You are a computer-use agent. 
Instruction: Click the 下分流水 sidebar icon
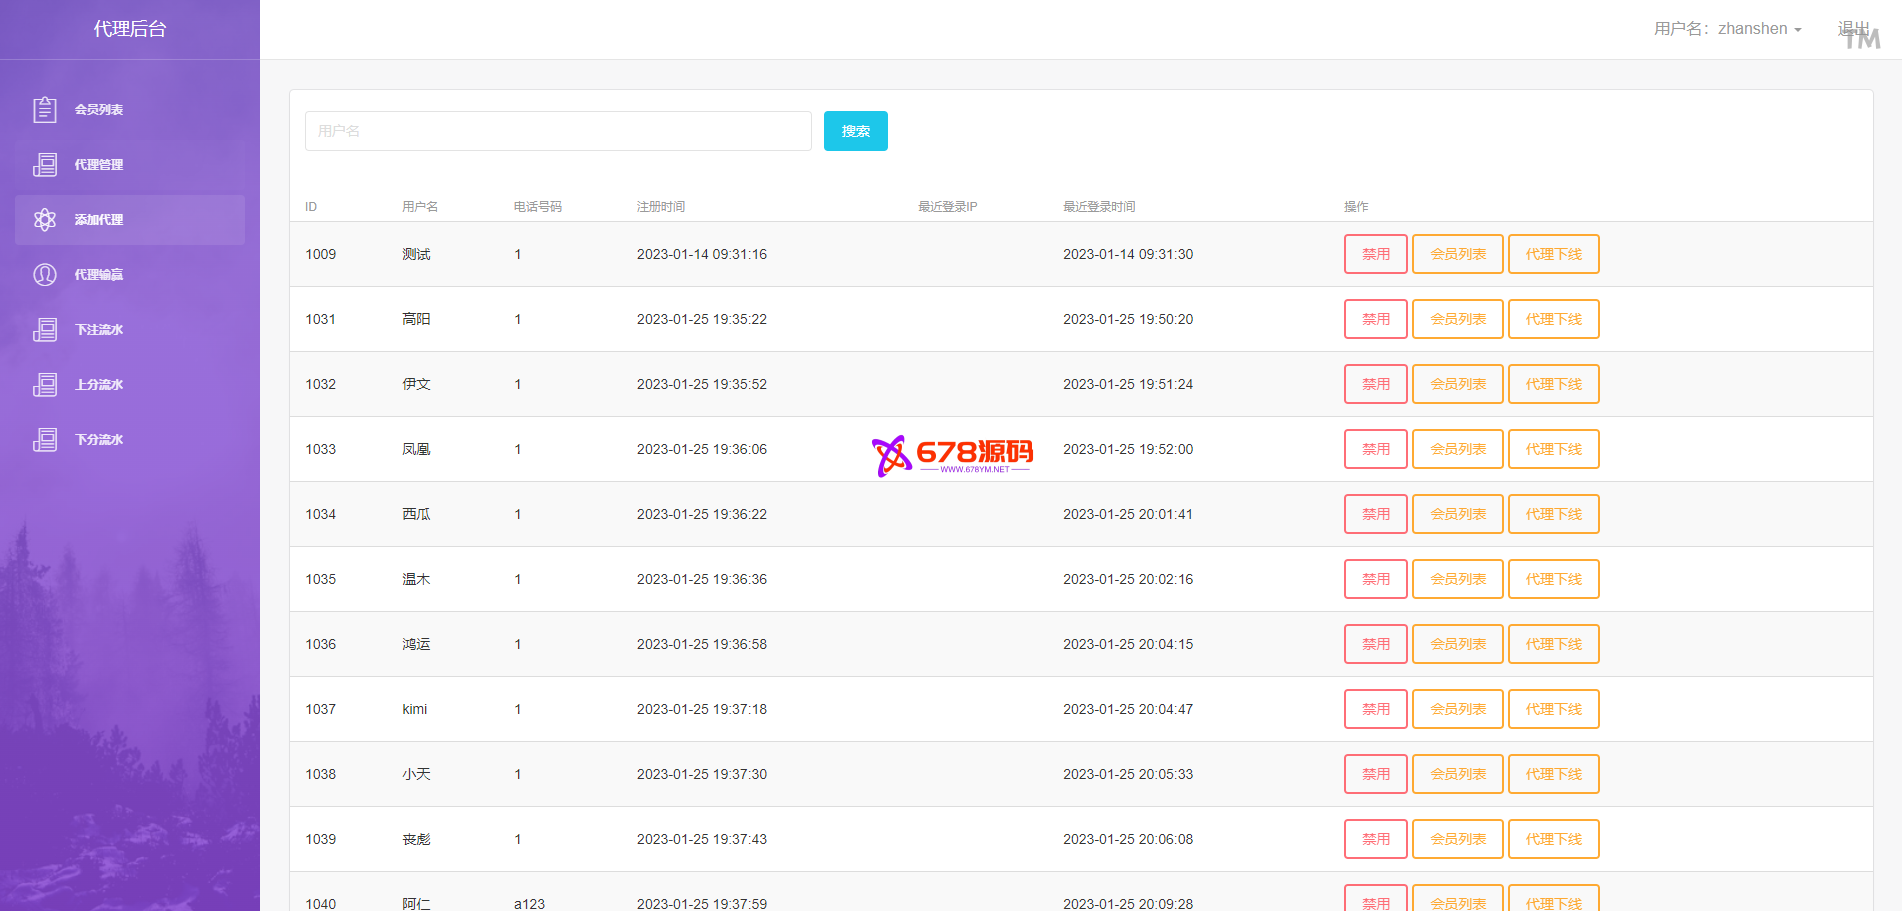pyautogui.click(x=45, y=440)
